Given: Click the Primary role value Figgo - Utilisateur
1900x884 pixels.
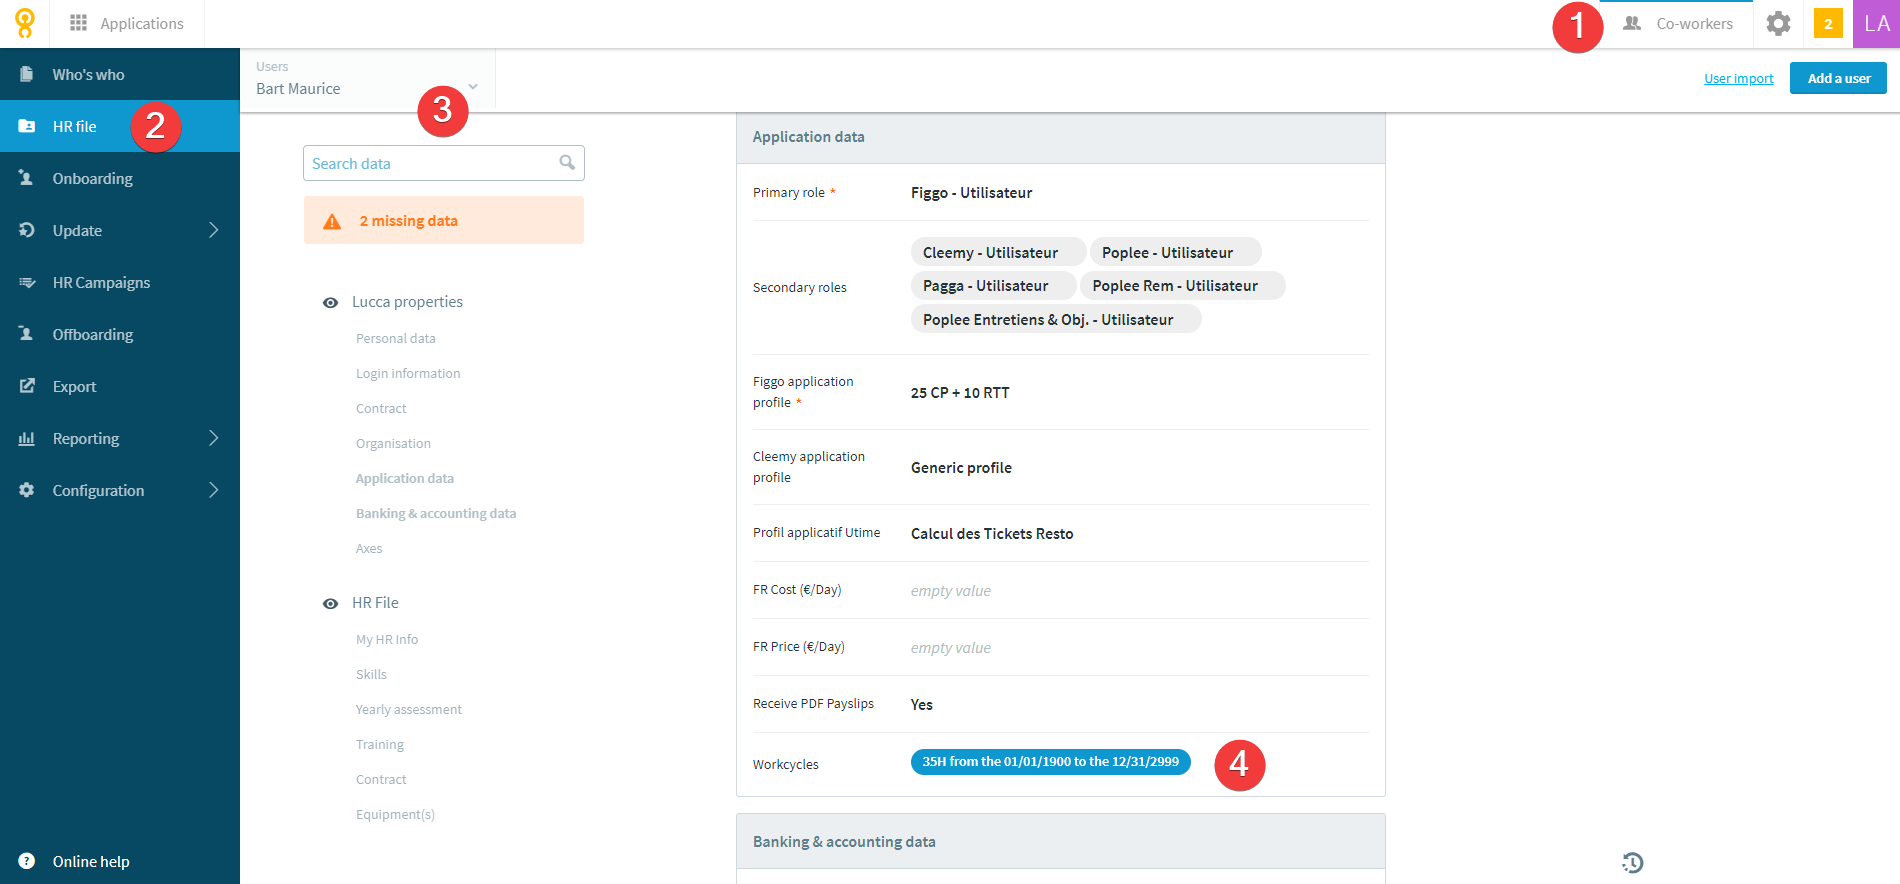Looking at the screenshot, I should [x=971, y=192].
